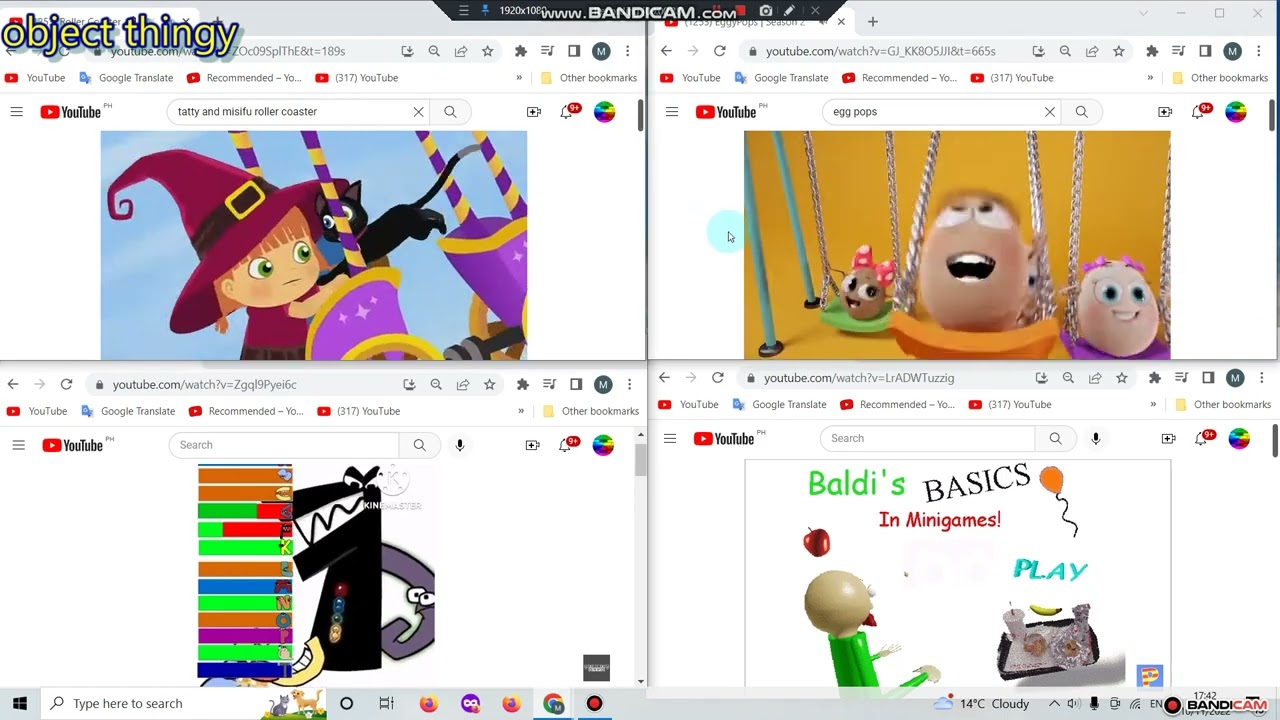Screen dimensions: 1280x720
Task: Open Chrome three-dot menu in Zgql9Pyei6c window
Action: tap(629, 384)
